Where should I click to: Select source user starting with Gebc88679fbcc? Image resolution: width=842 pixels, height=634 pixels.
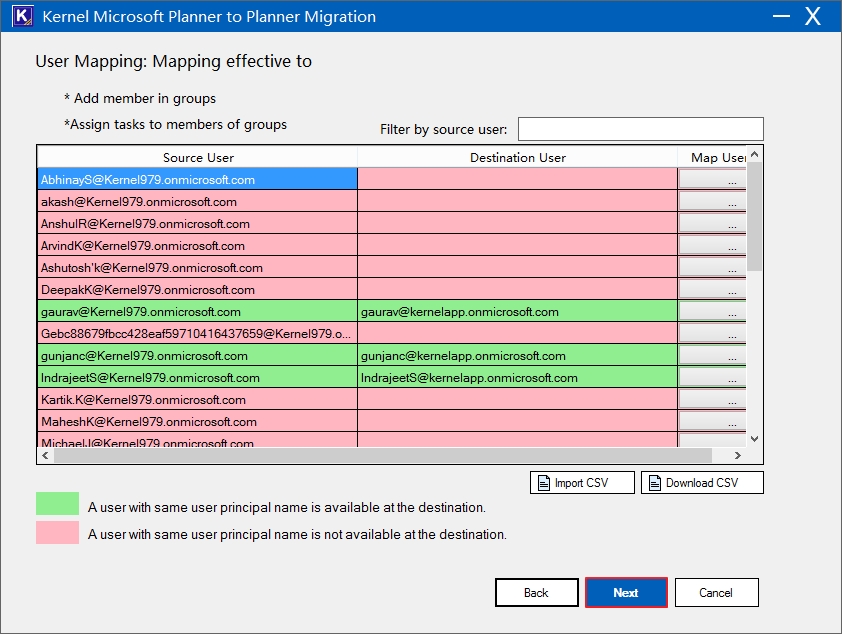pos(198,333)
